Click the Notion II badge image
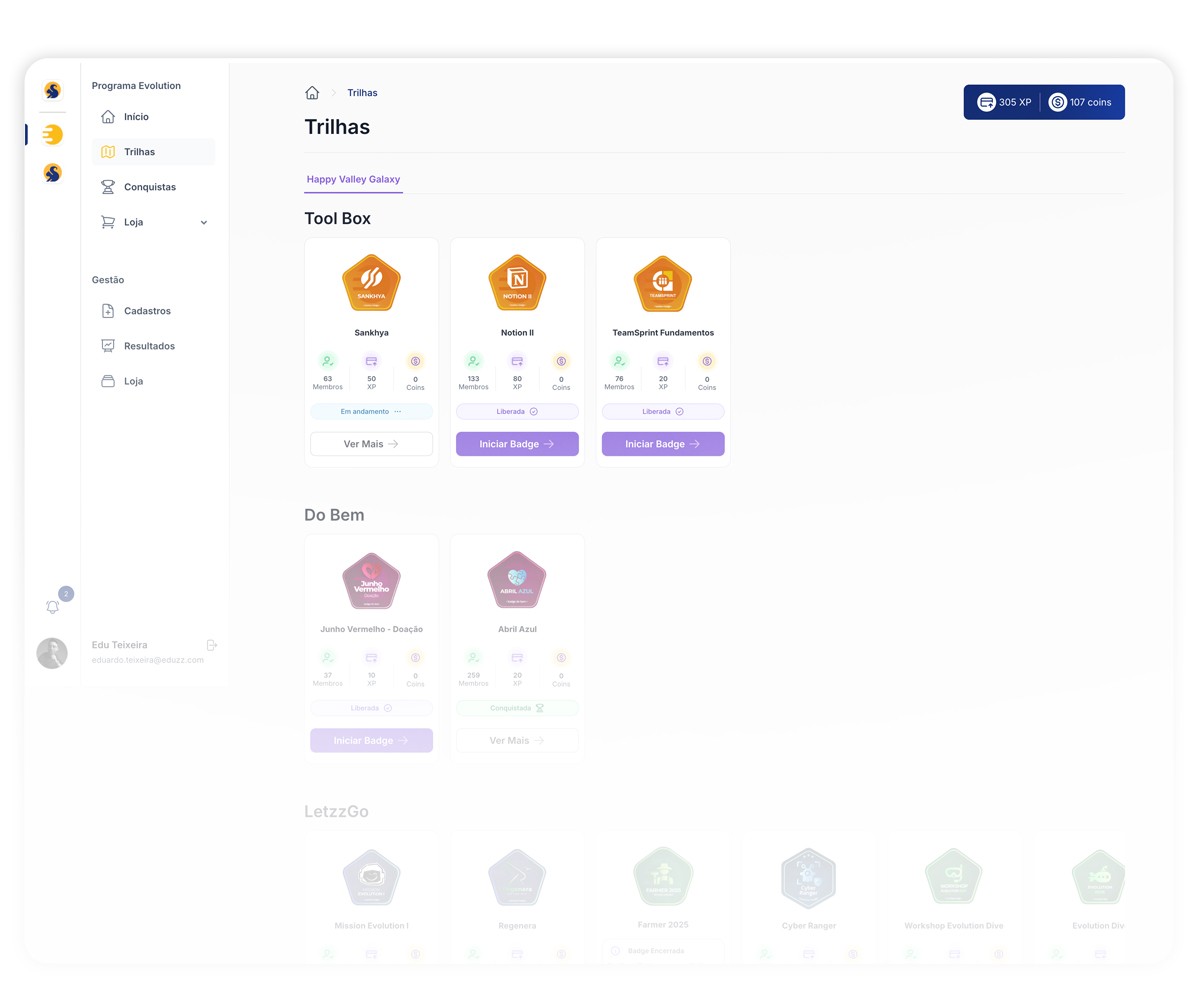Screen dimensions: 1200x992 [x=517, y=283]
